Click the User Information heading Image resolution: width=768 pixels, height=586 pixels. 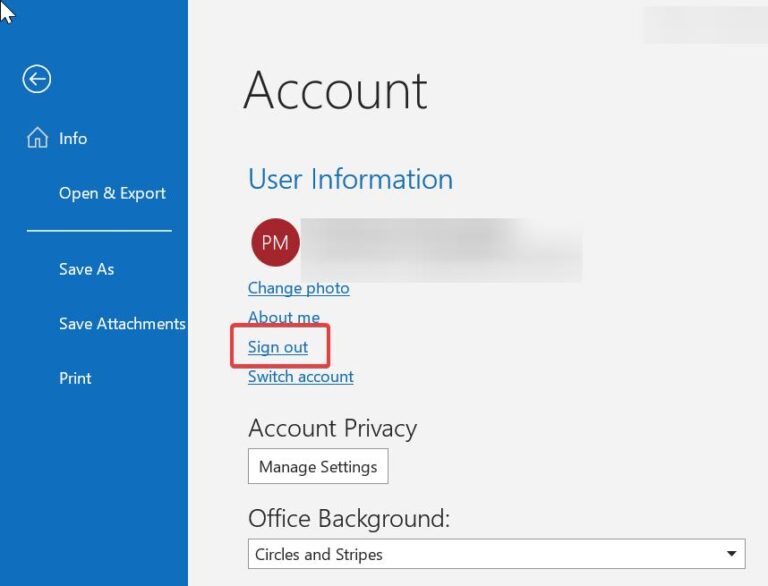point(350,179)
